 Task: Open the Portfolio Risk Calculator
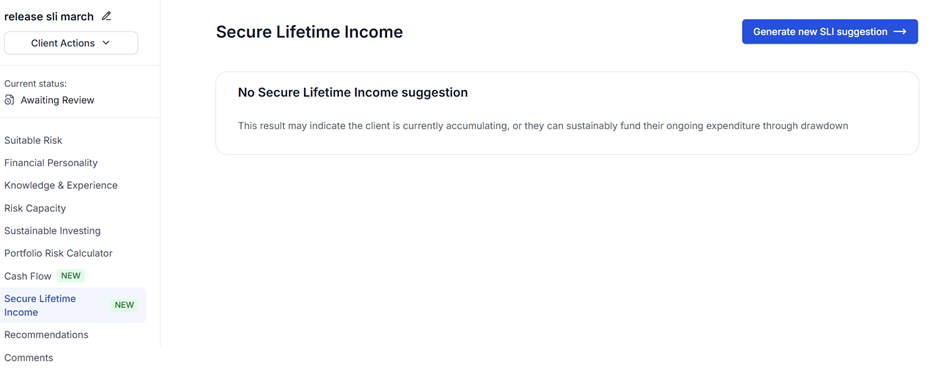pyautogui.click(x=58, y=254)
